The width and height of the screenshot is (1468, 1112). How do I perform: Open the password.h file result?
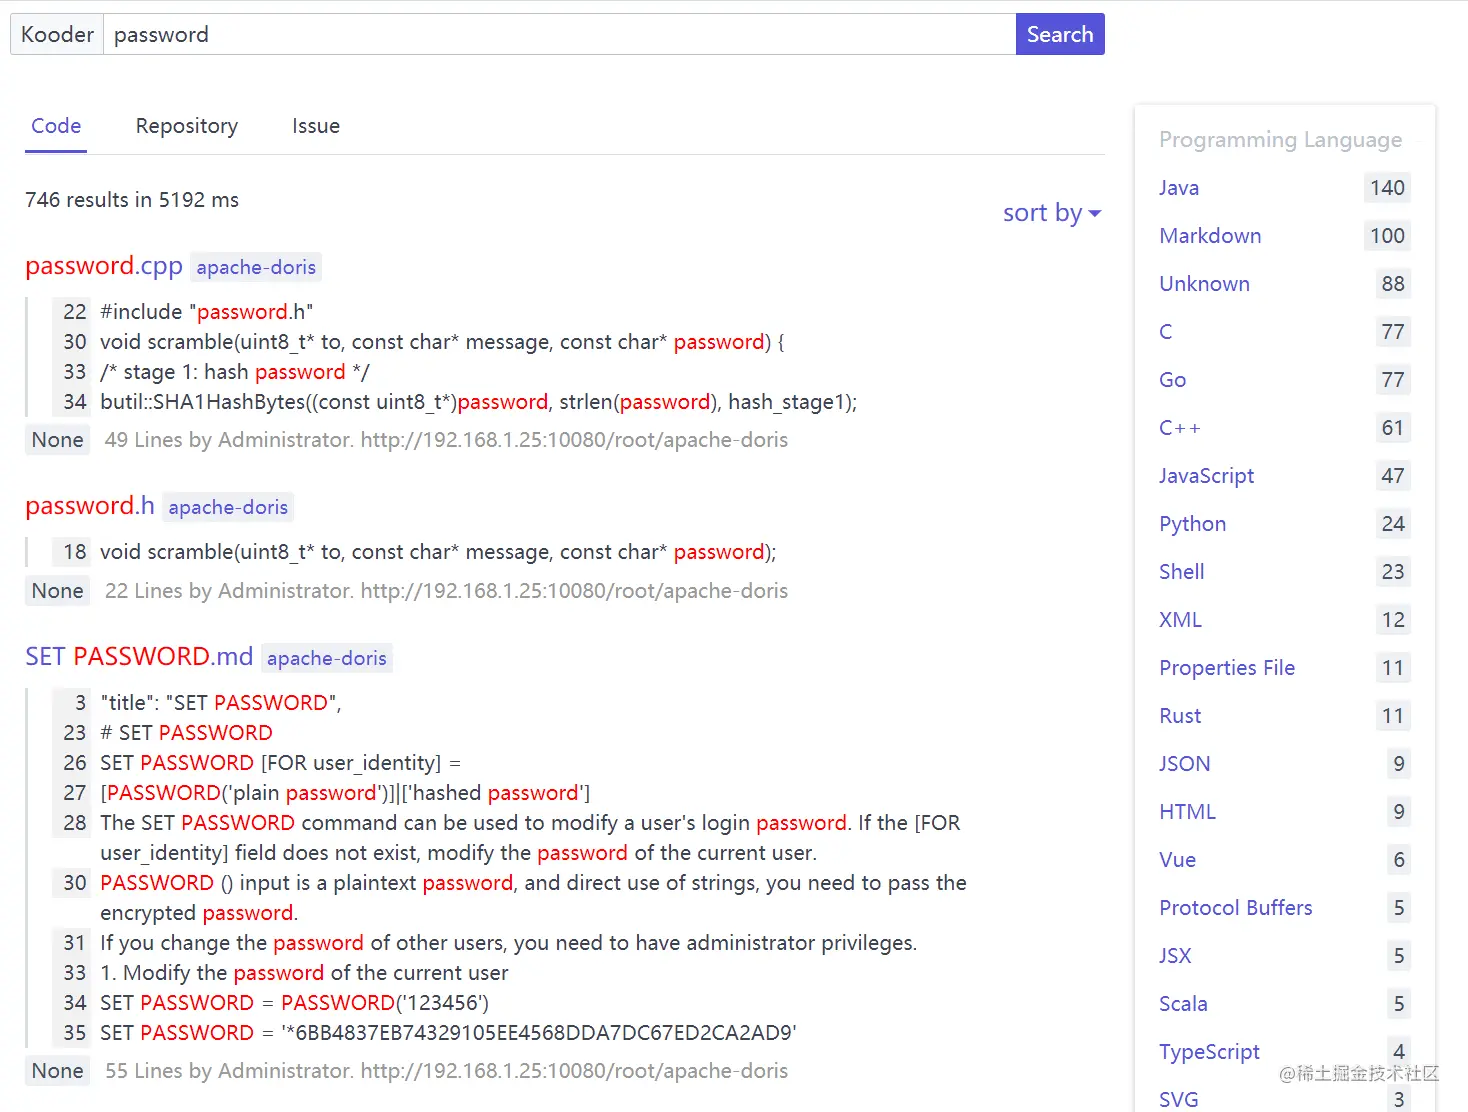coord(90,506)
